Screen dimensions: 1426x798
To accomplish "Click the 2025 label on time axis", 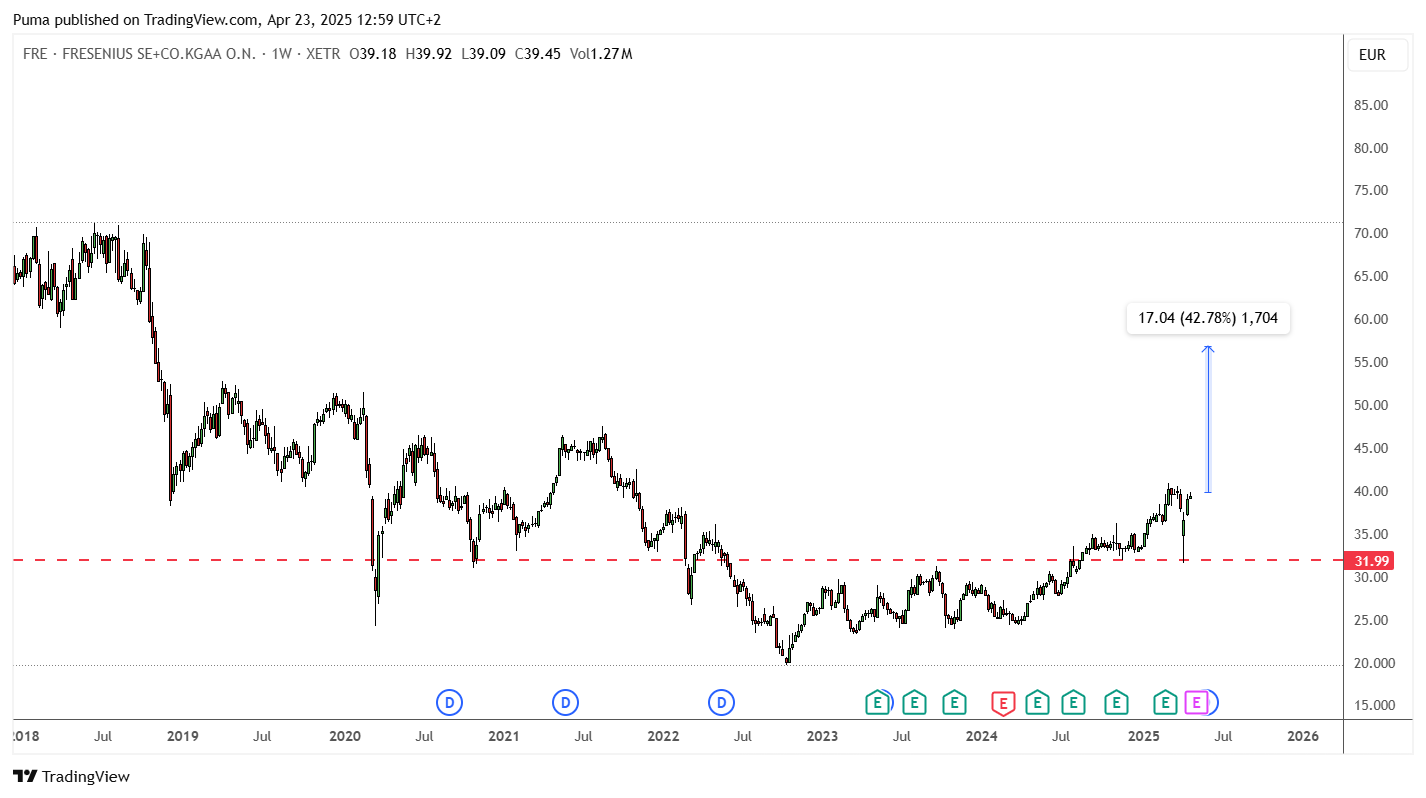I will point(1143,737).
